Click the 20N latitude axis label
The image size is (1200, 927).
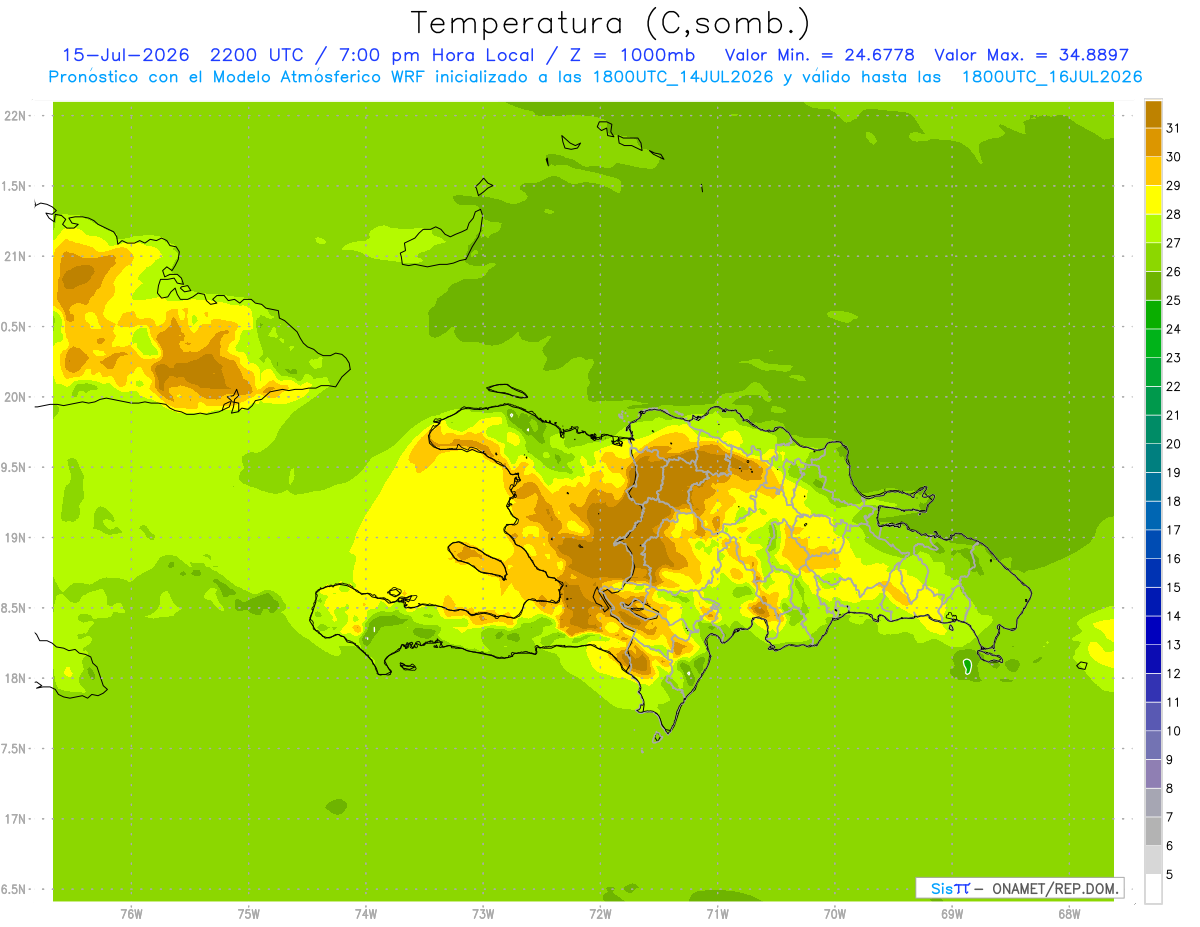[x=16, y=397]
